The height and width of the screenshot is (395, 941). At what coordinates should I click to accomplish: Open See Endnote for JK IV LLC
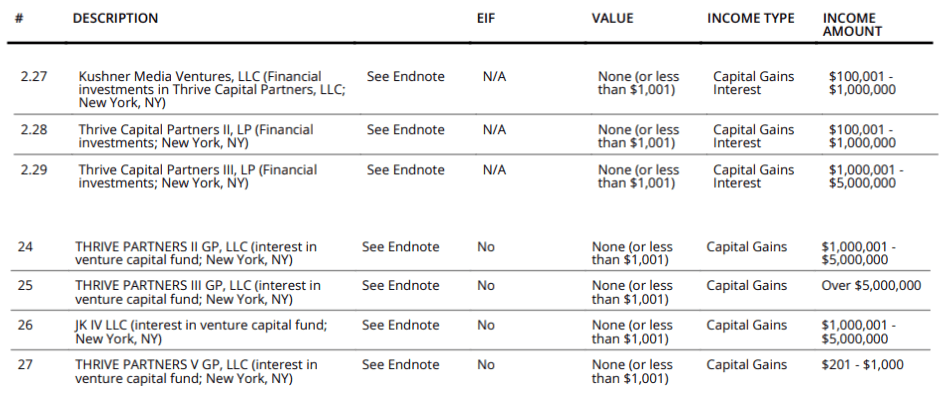pos(400,325)
